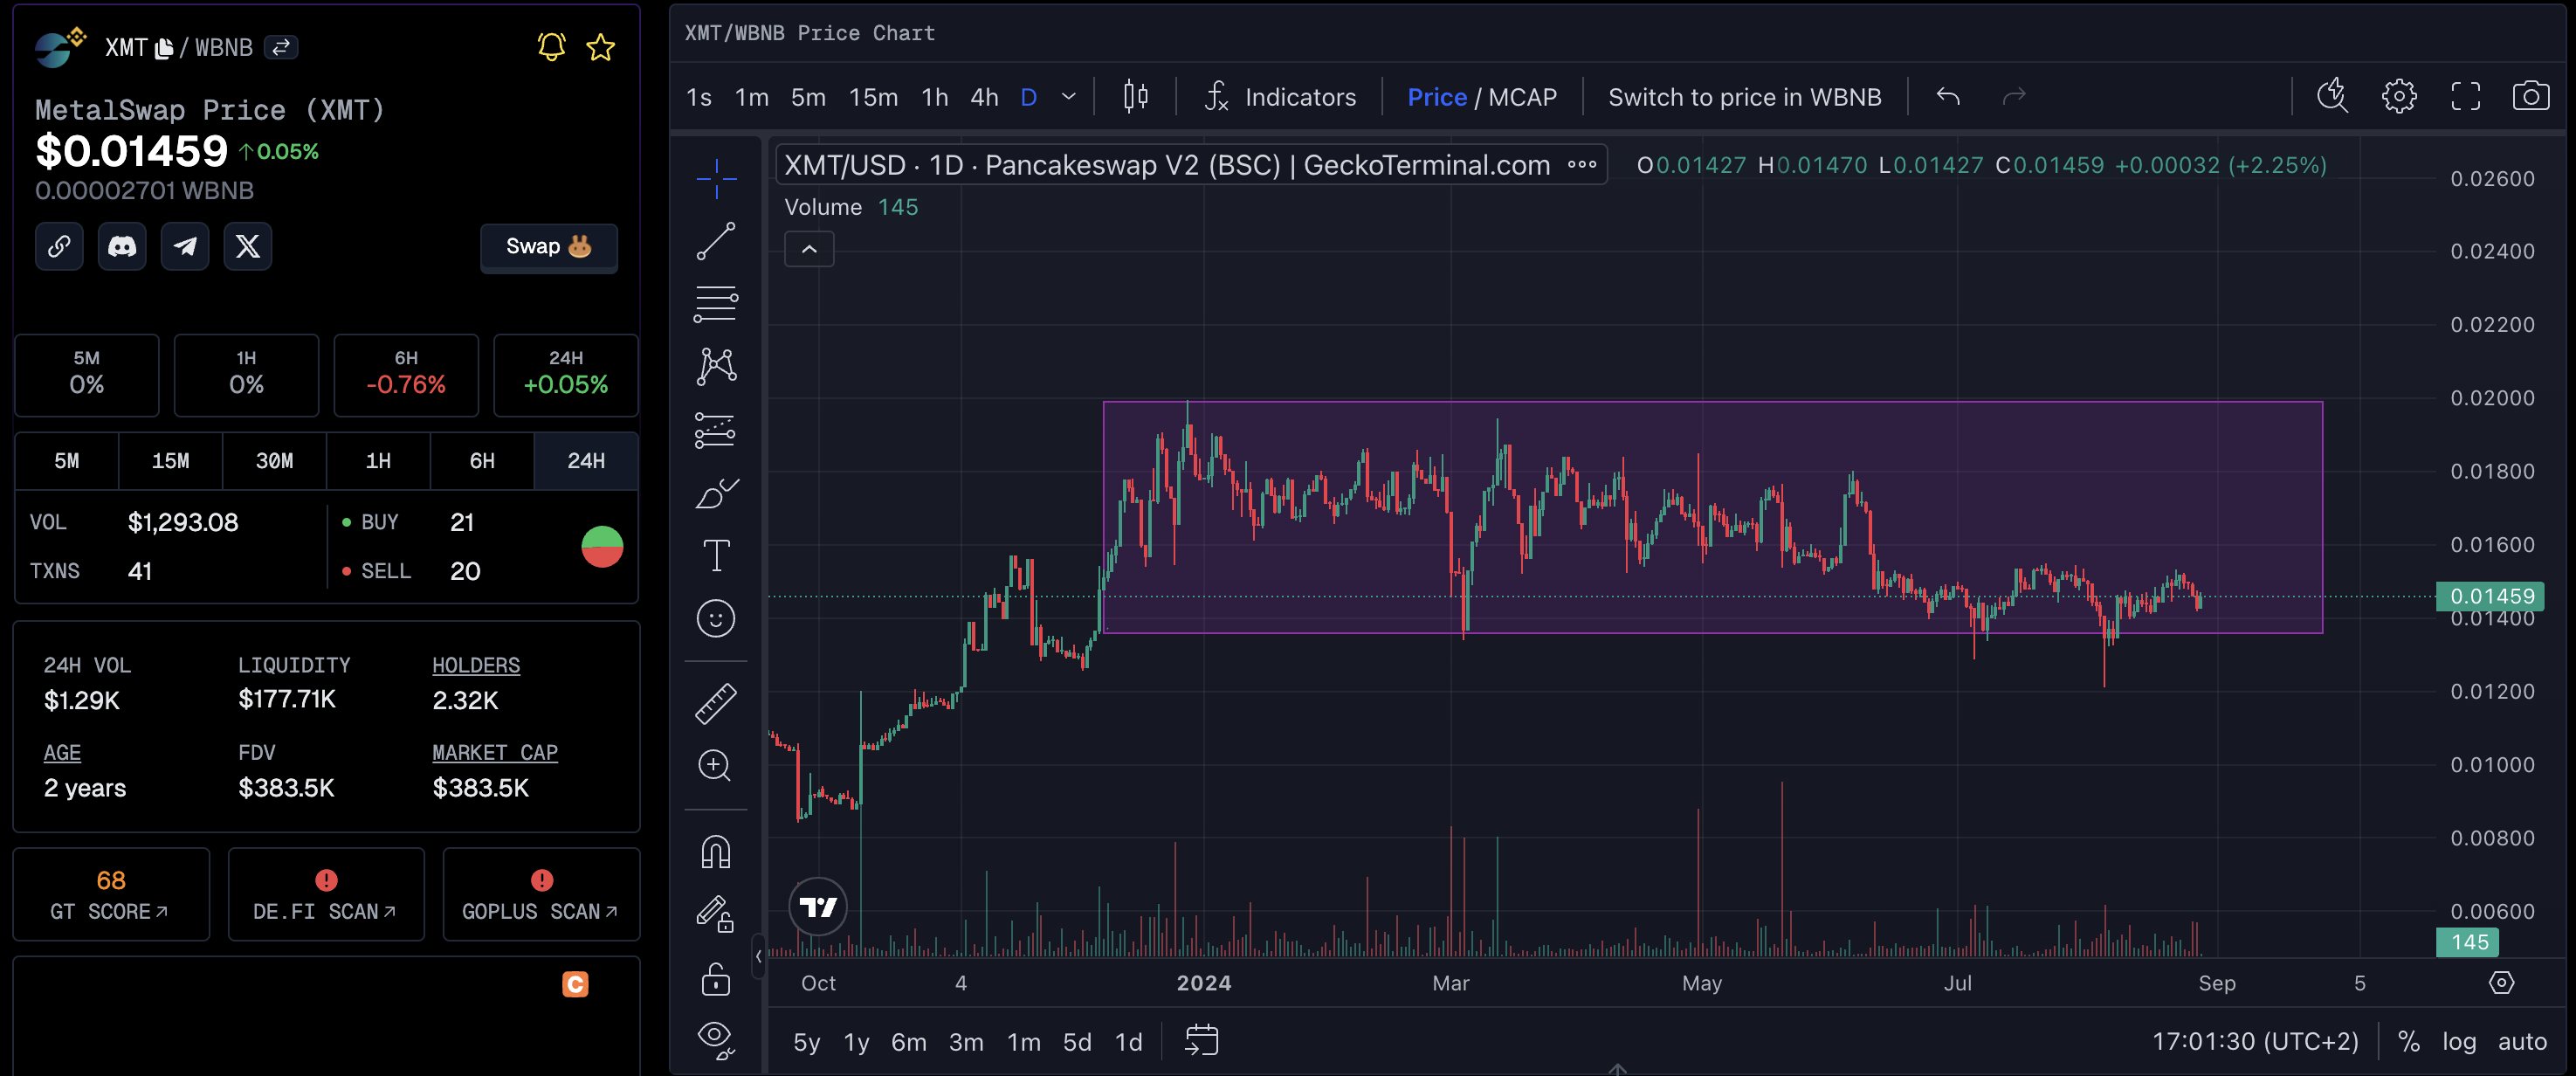Click the Swap button

tap(548, 247)
